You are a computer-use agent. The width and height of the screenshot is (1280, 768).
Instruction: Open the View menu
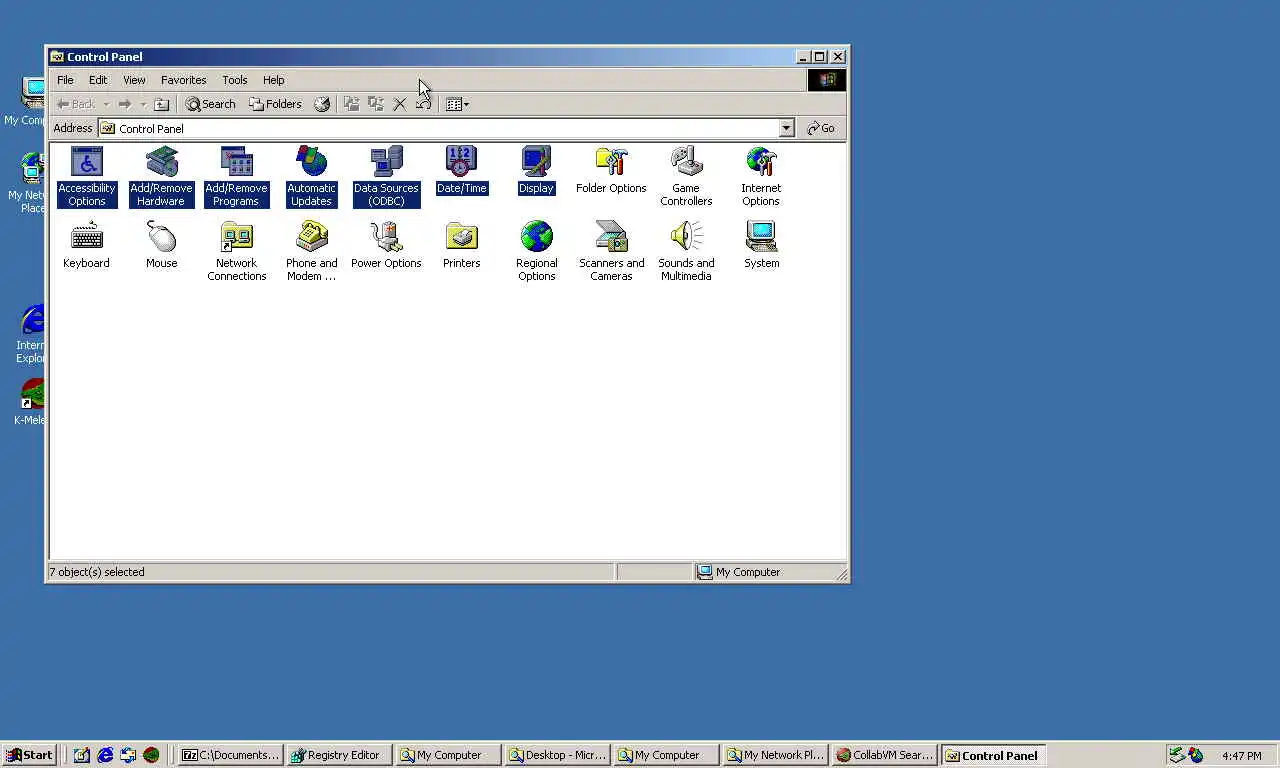(x=134, y=80)
